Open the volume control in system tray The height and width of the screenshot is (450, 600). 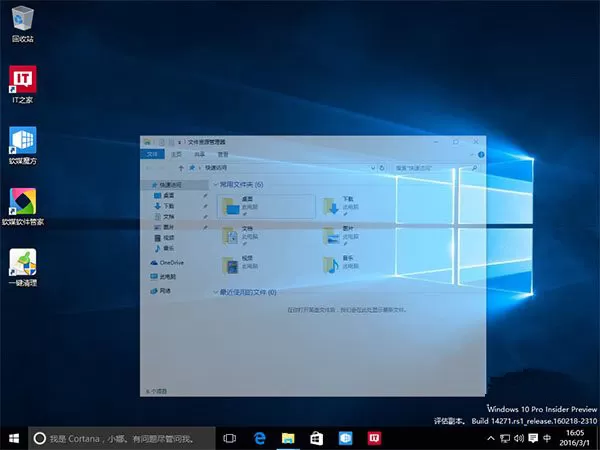(x=519, y=438)
